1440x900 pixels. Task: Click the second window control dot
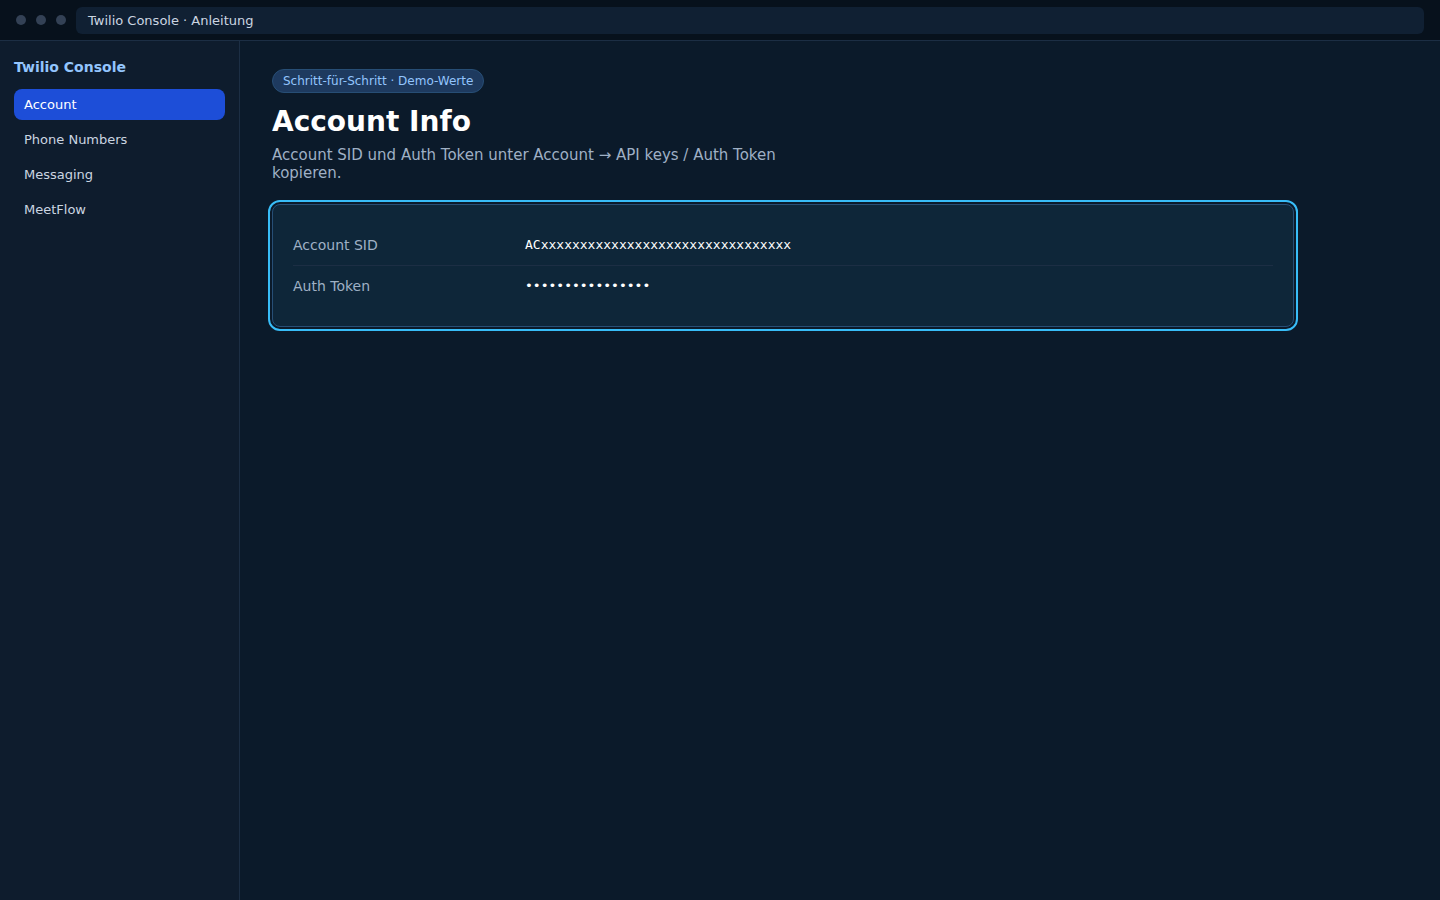coord(41,20)
